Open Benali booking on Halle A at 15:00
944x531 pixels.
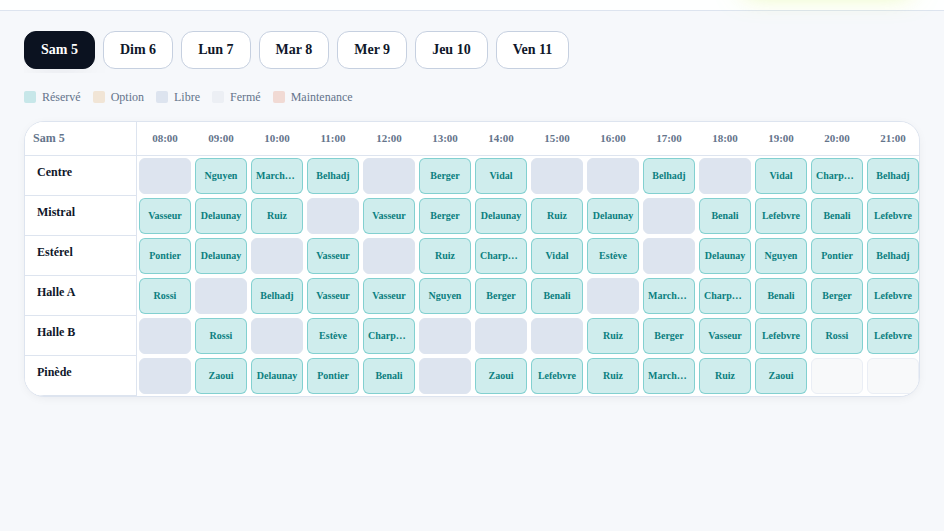click(557, 296)
